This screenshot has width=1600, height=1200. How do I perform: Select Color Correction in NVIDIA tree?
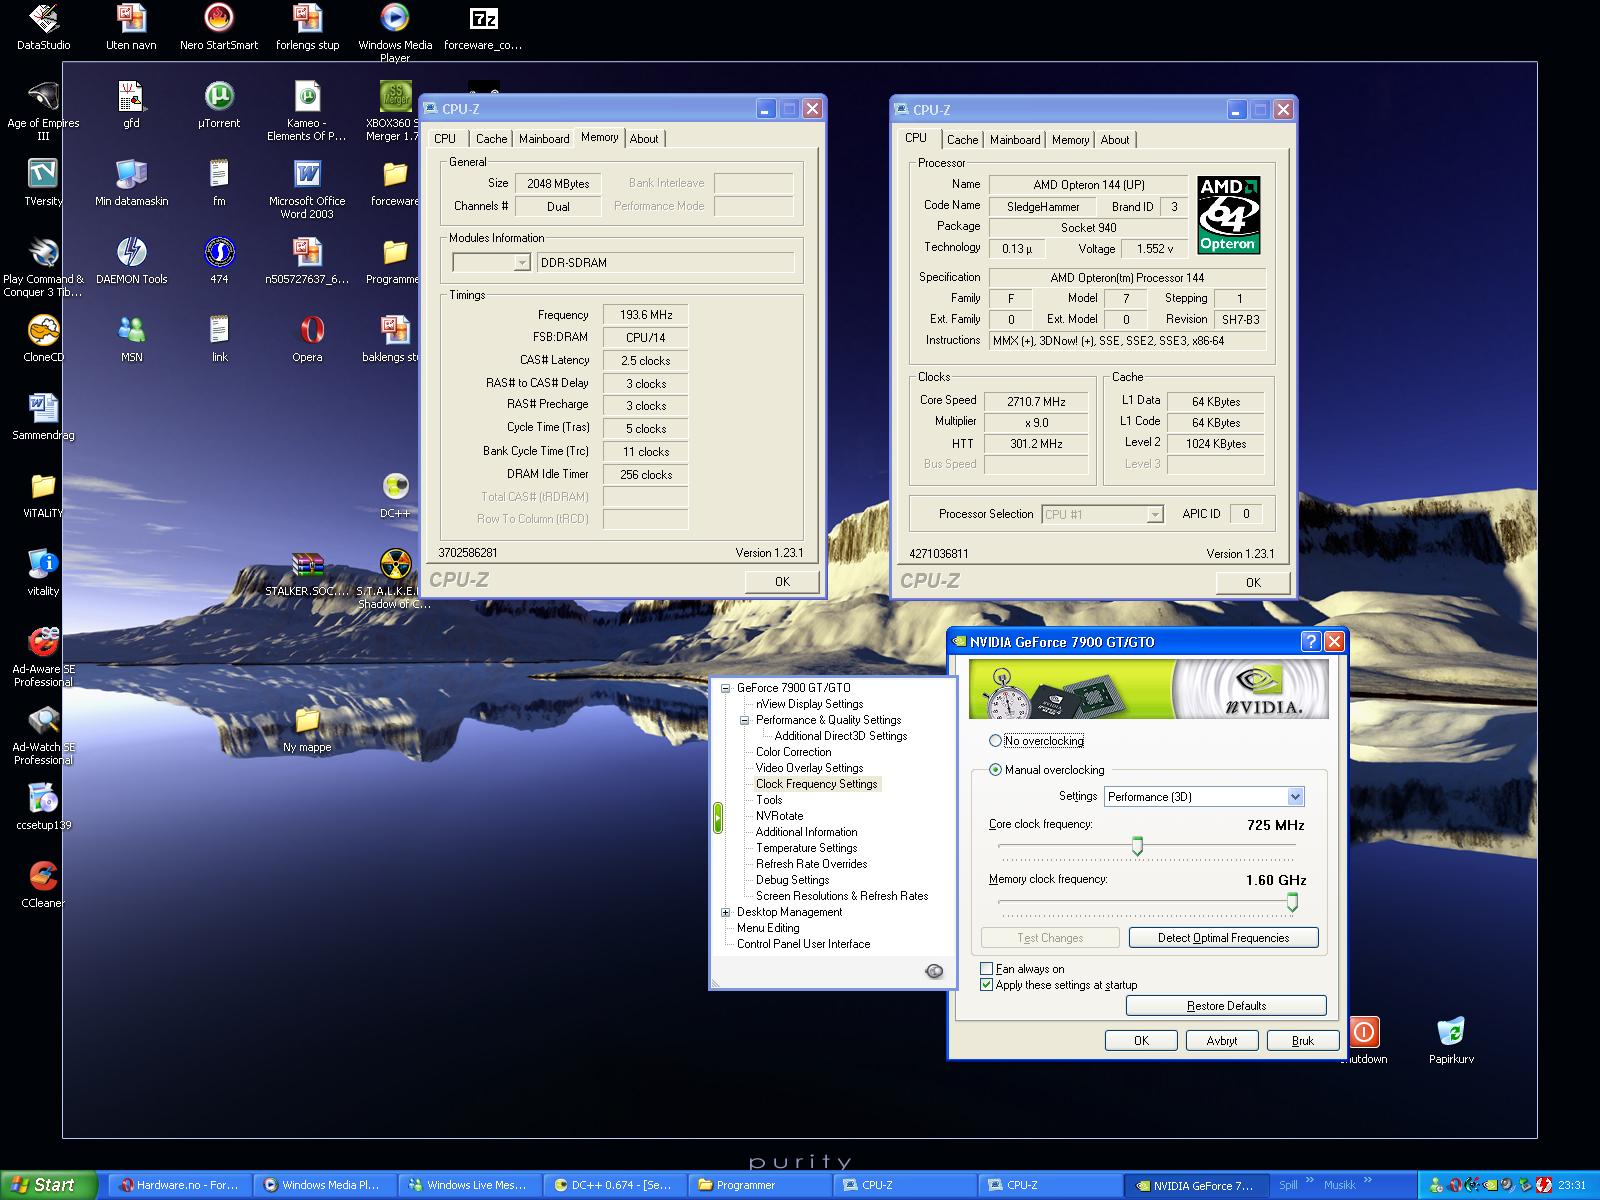coord(793,752)
